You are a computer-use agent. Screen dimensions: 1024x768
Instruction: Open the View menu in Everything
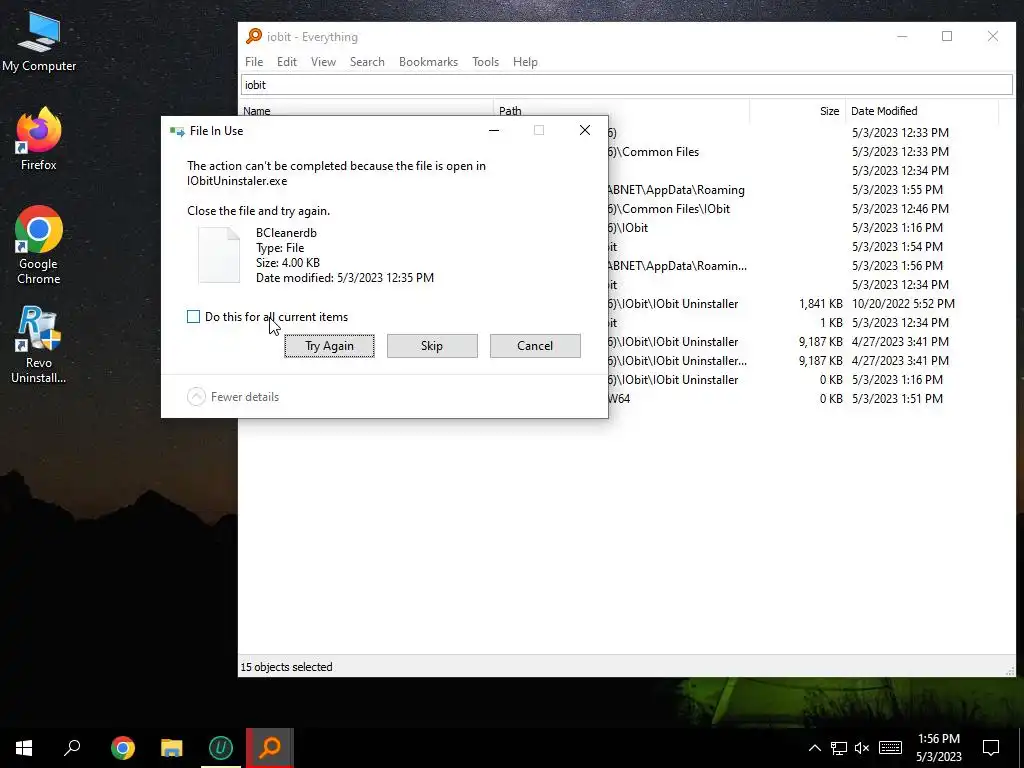click(x=323, y=62)
